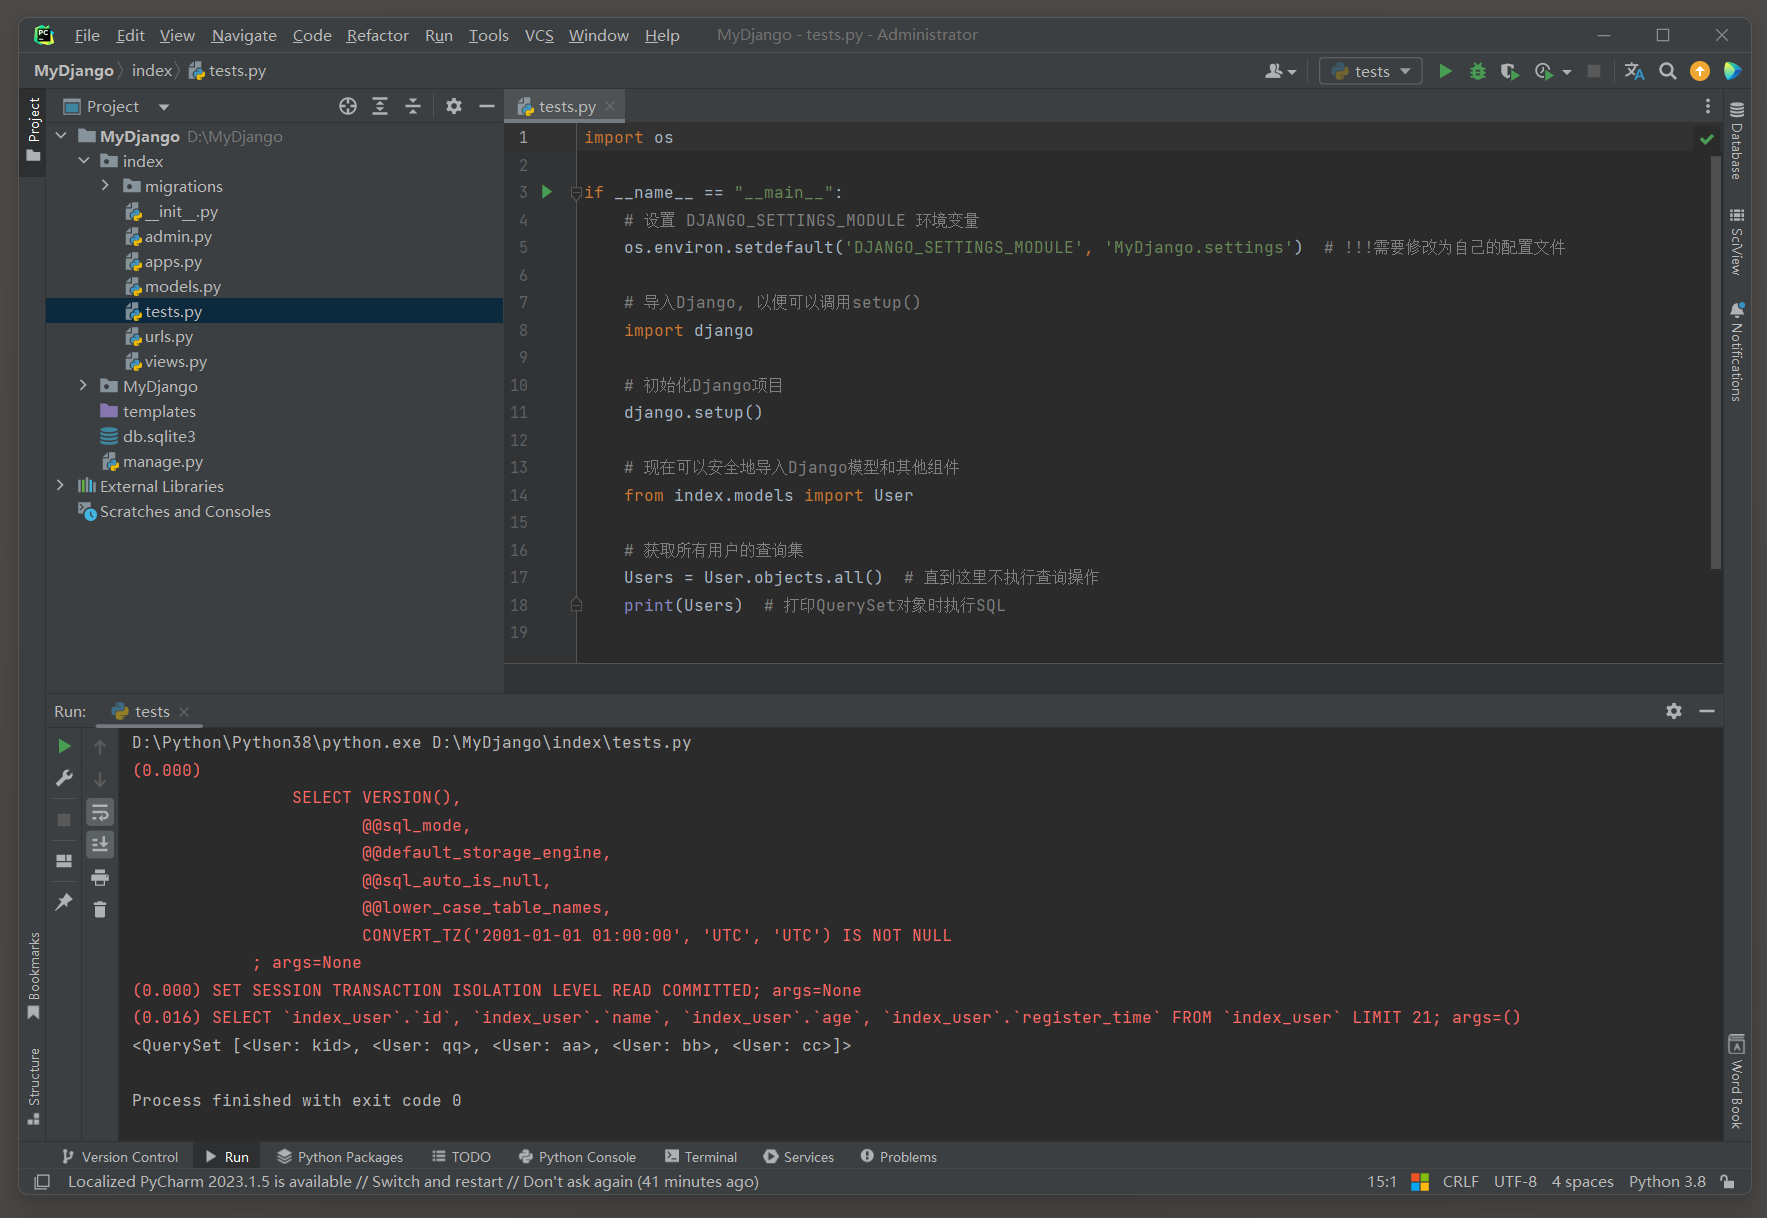
Task: Open the Services tool window
Action: click(799, 1157)
